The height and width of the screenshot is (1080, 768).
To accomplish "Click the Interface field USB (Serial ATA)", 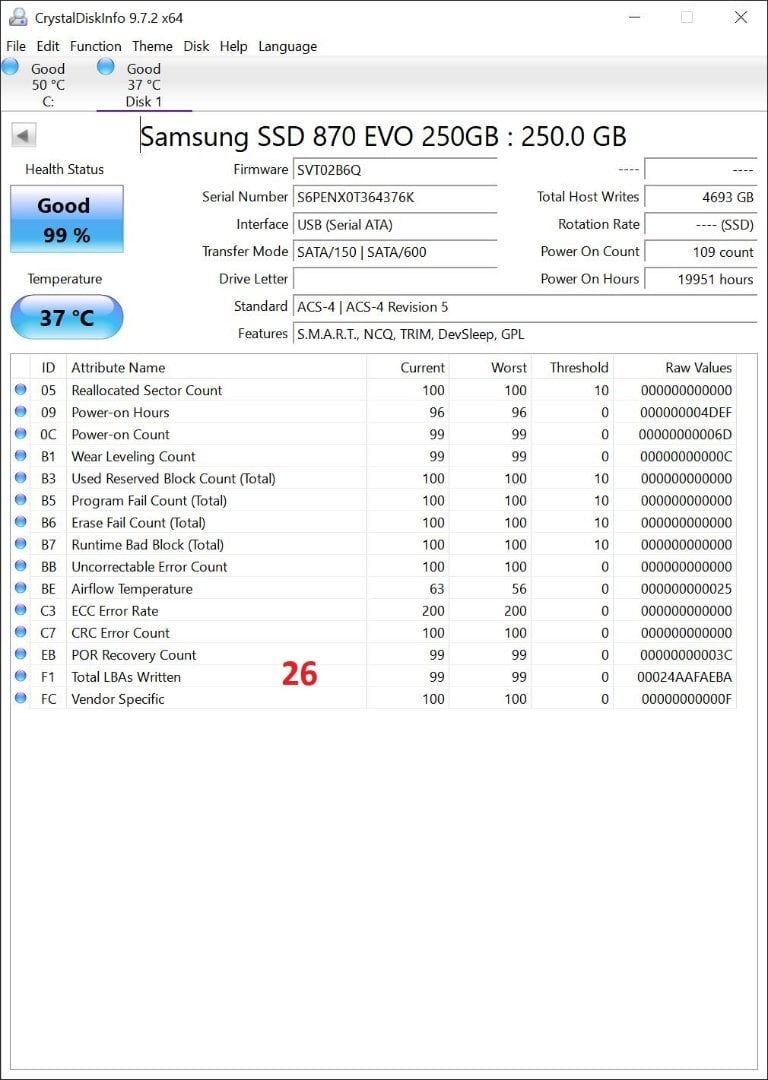I will tap(395, 225).
